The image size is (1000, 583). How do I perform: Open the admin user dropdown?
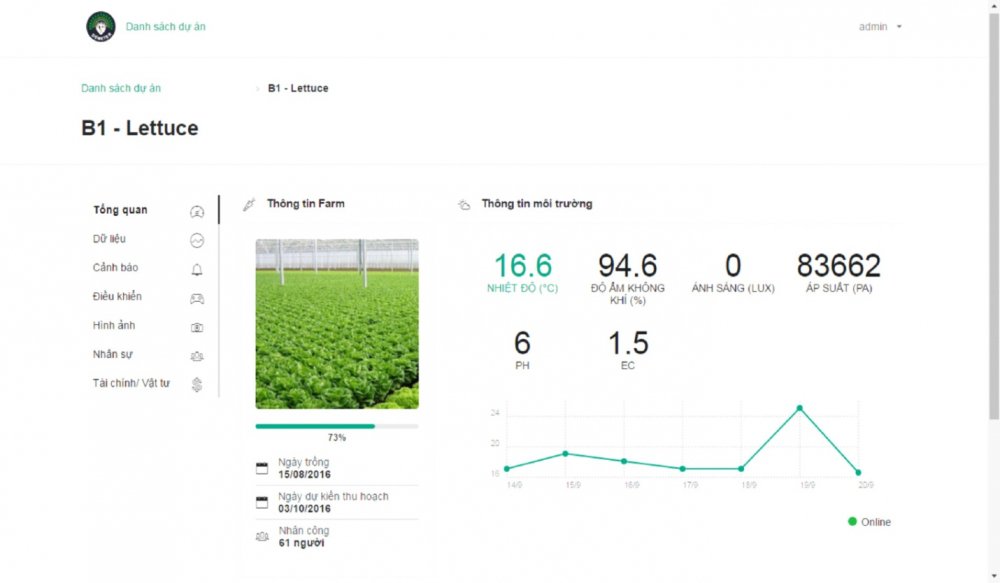click(x=879, y=27)
